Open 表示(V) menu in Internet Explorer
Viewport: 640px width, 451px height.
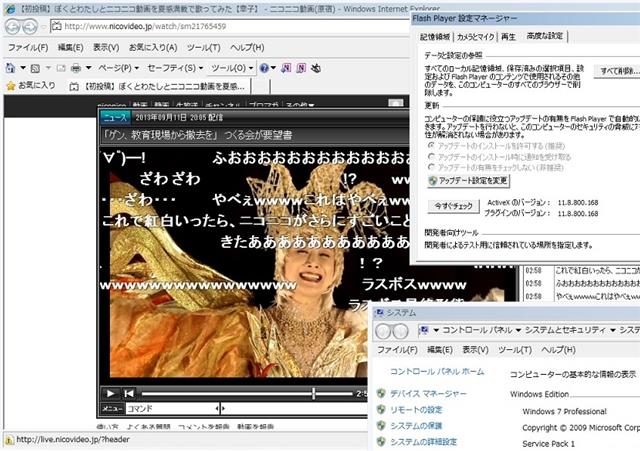click(106, 48)
